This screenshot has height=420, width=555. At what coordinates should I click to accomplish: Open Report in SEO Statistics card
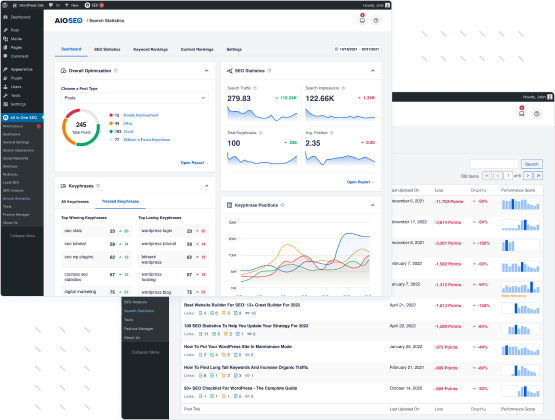[x=360, y=182]
